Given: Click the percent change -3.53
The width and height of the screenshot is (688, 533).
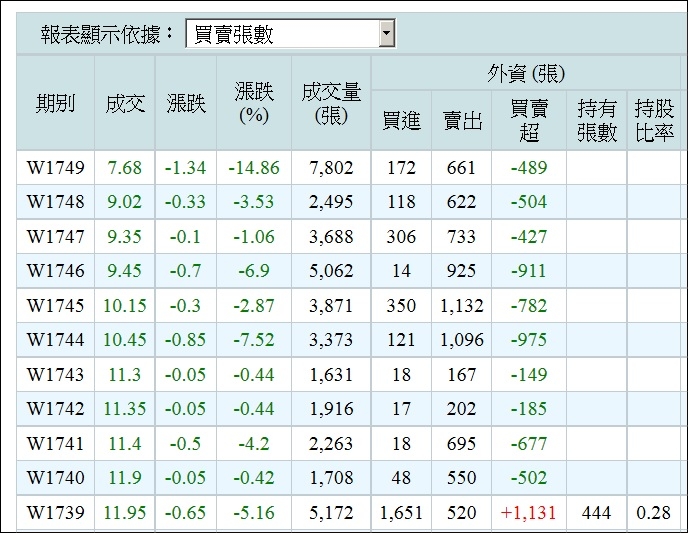Looking at the screenshot, I should (254, 202).
